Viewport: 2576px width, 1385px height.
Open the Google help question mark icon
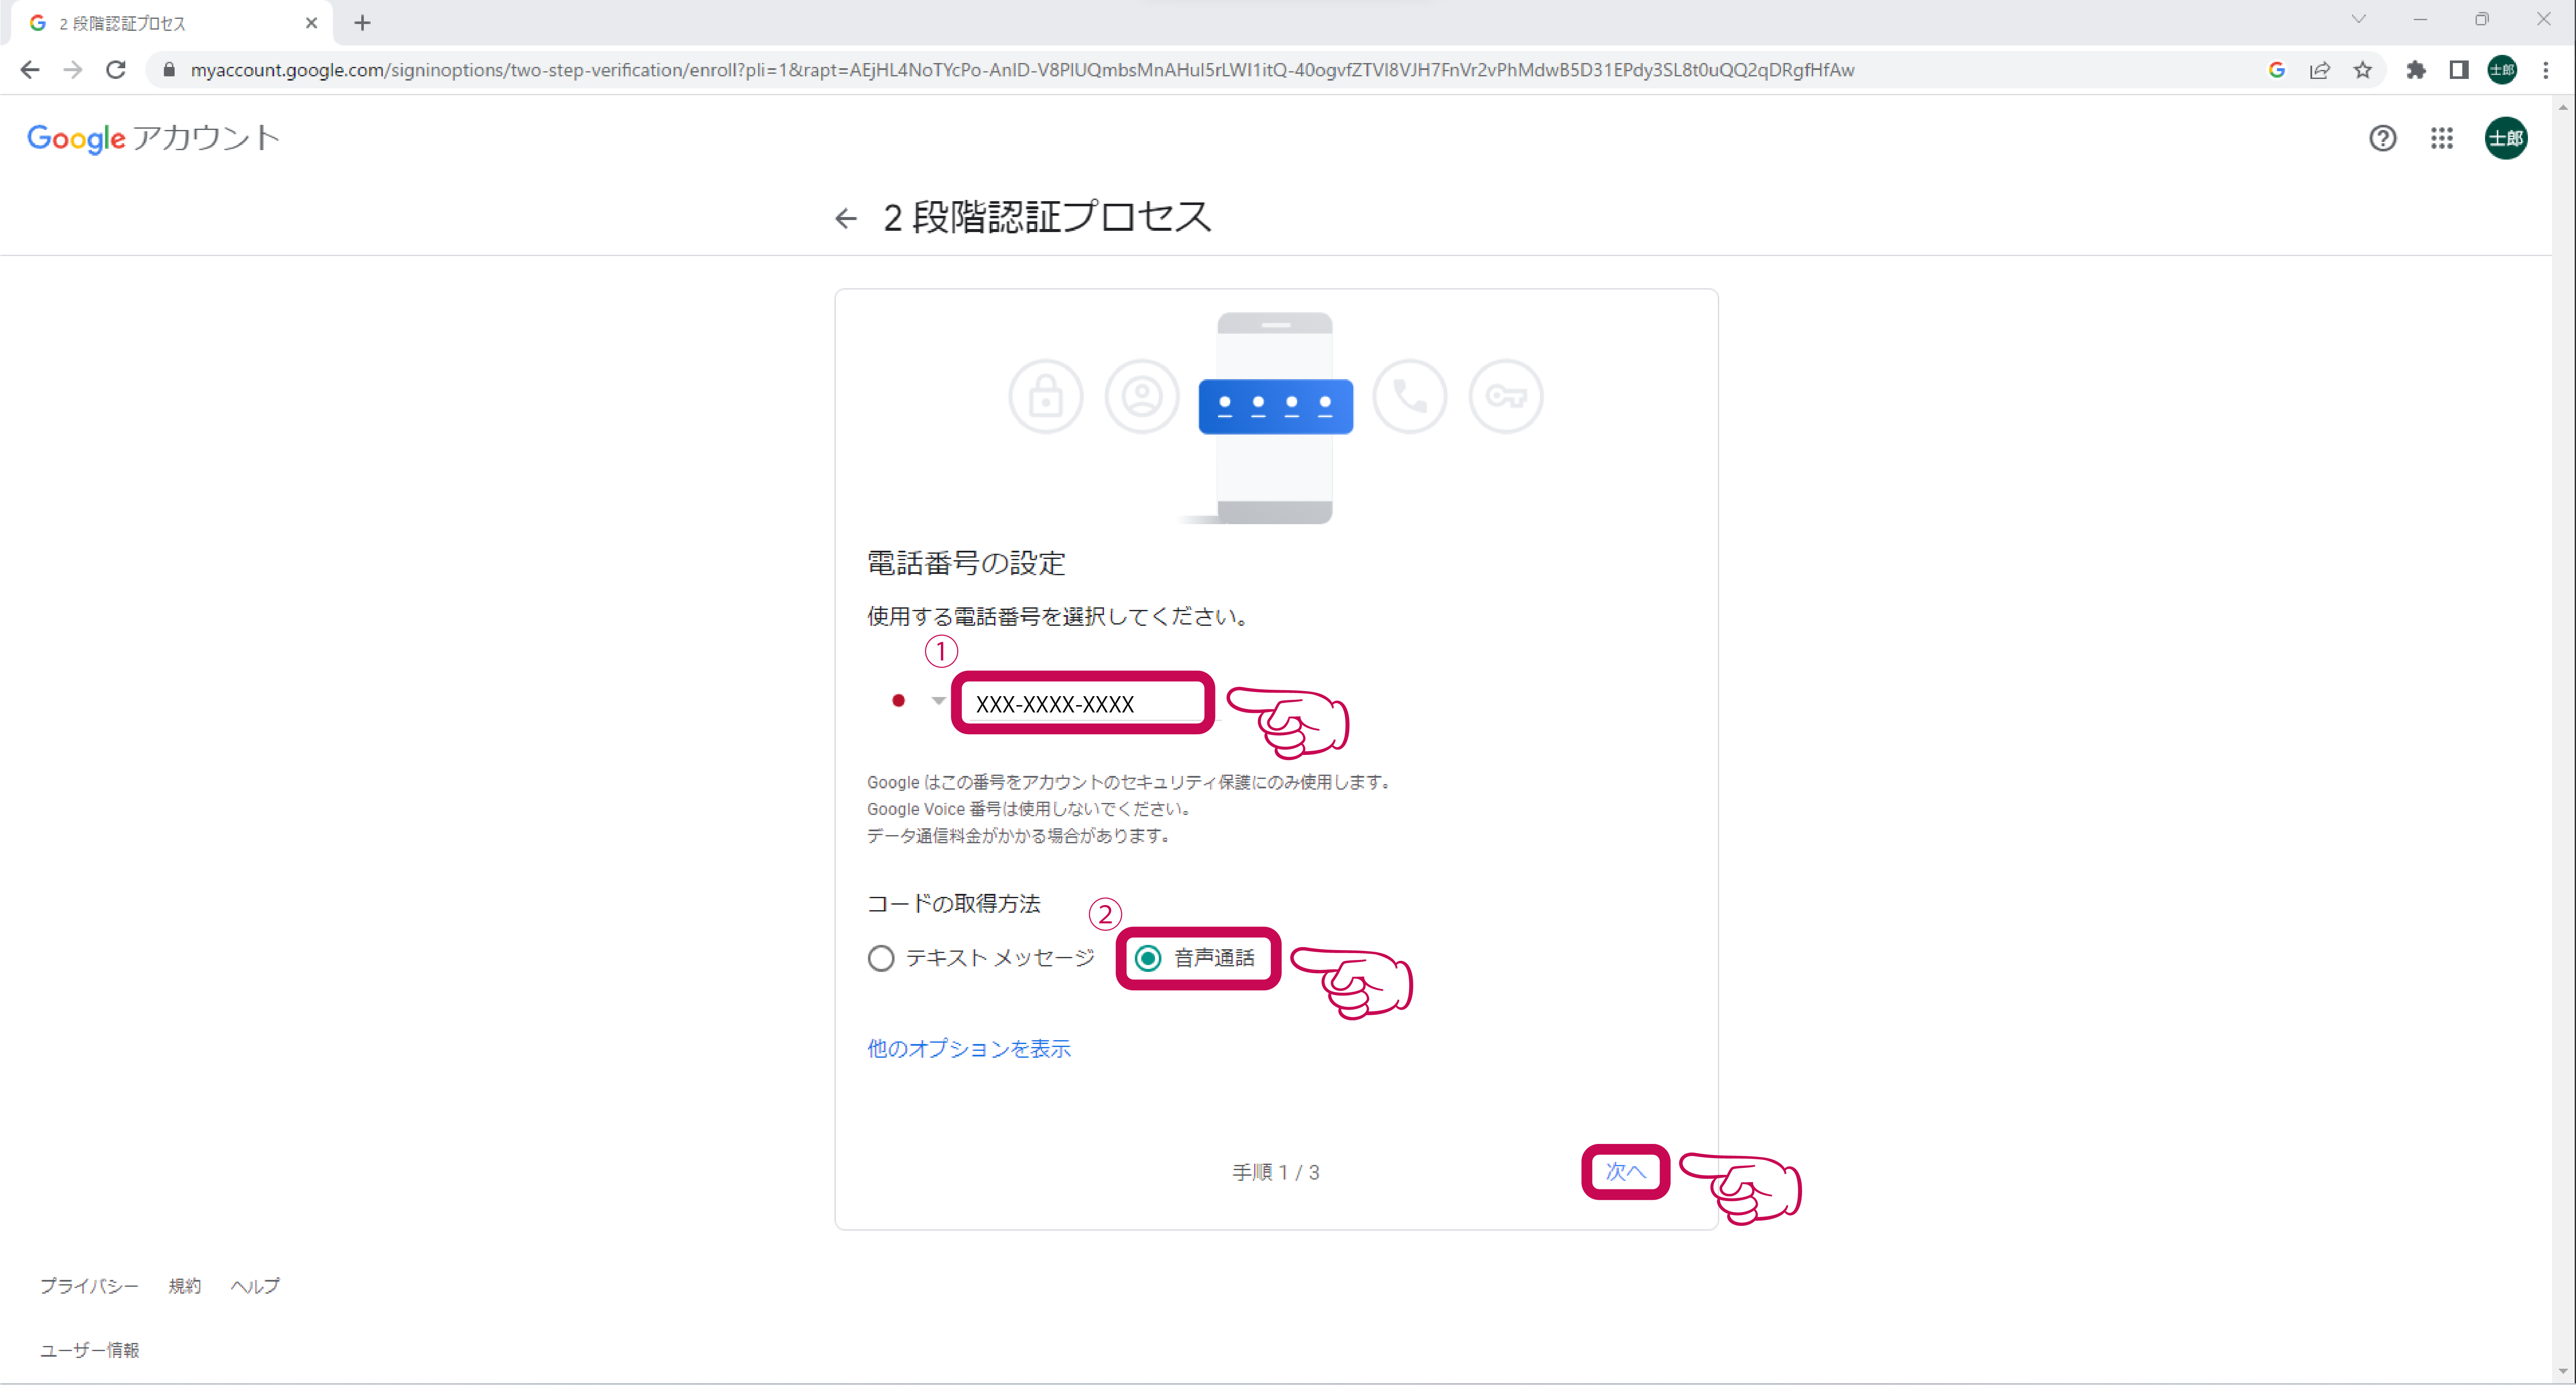click(x=2383, y=138)
